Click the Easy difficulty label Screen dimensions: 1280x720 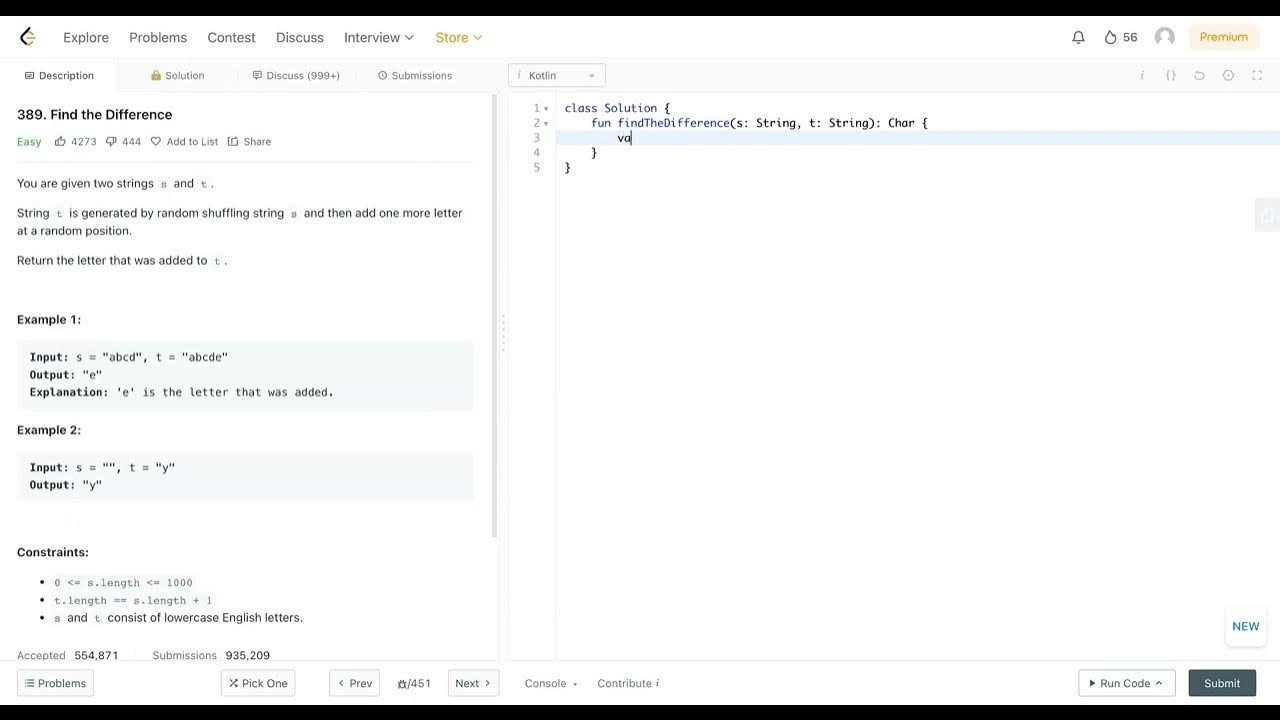pyautogui.click(x=29, y=141)
